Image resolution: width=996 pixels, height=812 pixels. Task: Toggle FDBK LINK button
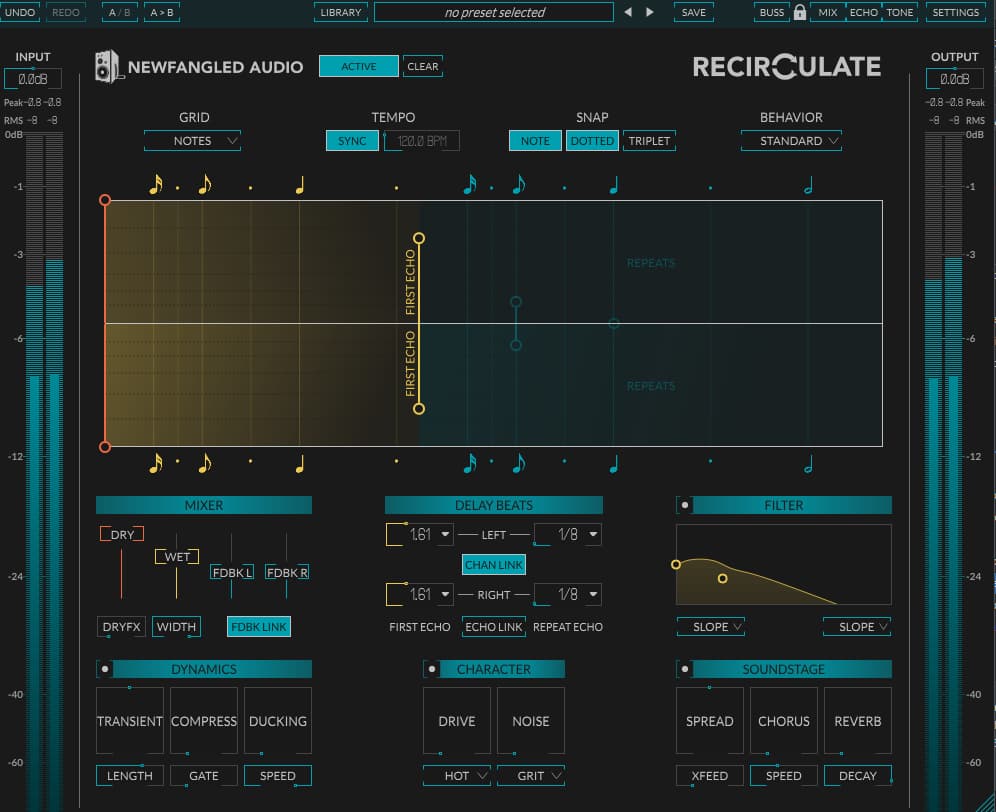[x=259, y=626]
